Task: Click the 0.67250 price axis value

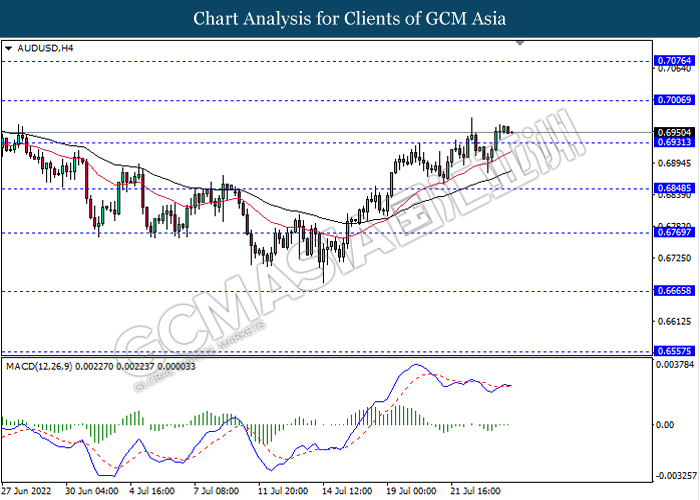Action: point(675,258)
